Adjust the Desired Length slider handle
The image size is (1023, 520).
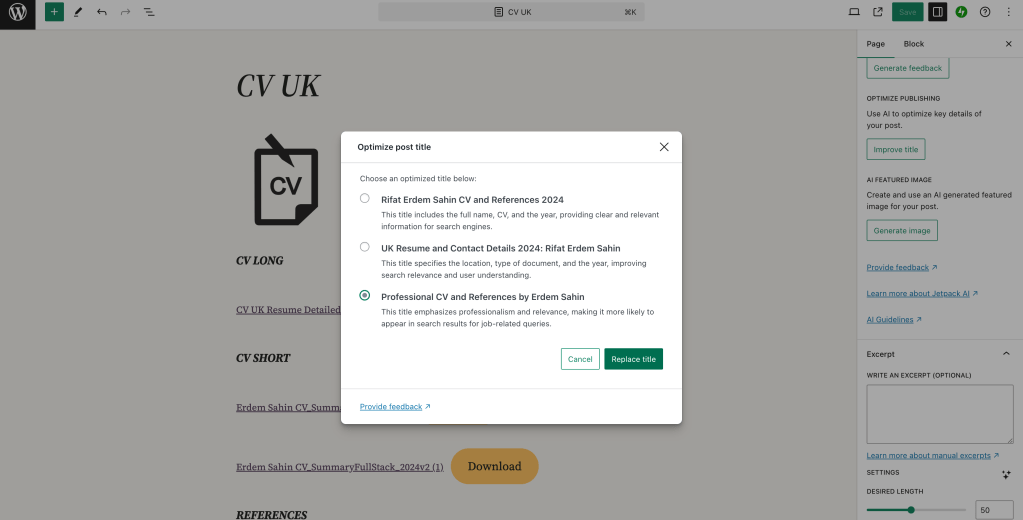pyautogui.click(x=911, y=510)
